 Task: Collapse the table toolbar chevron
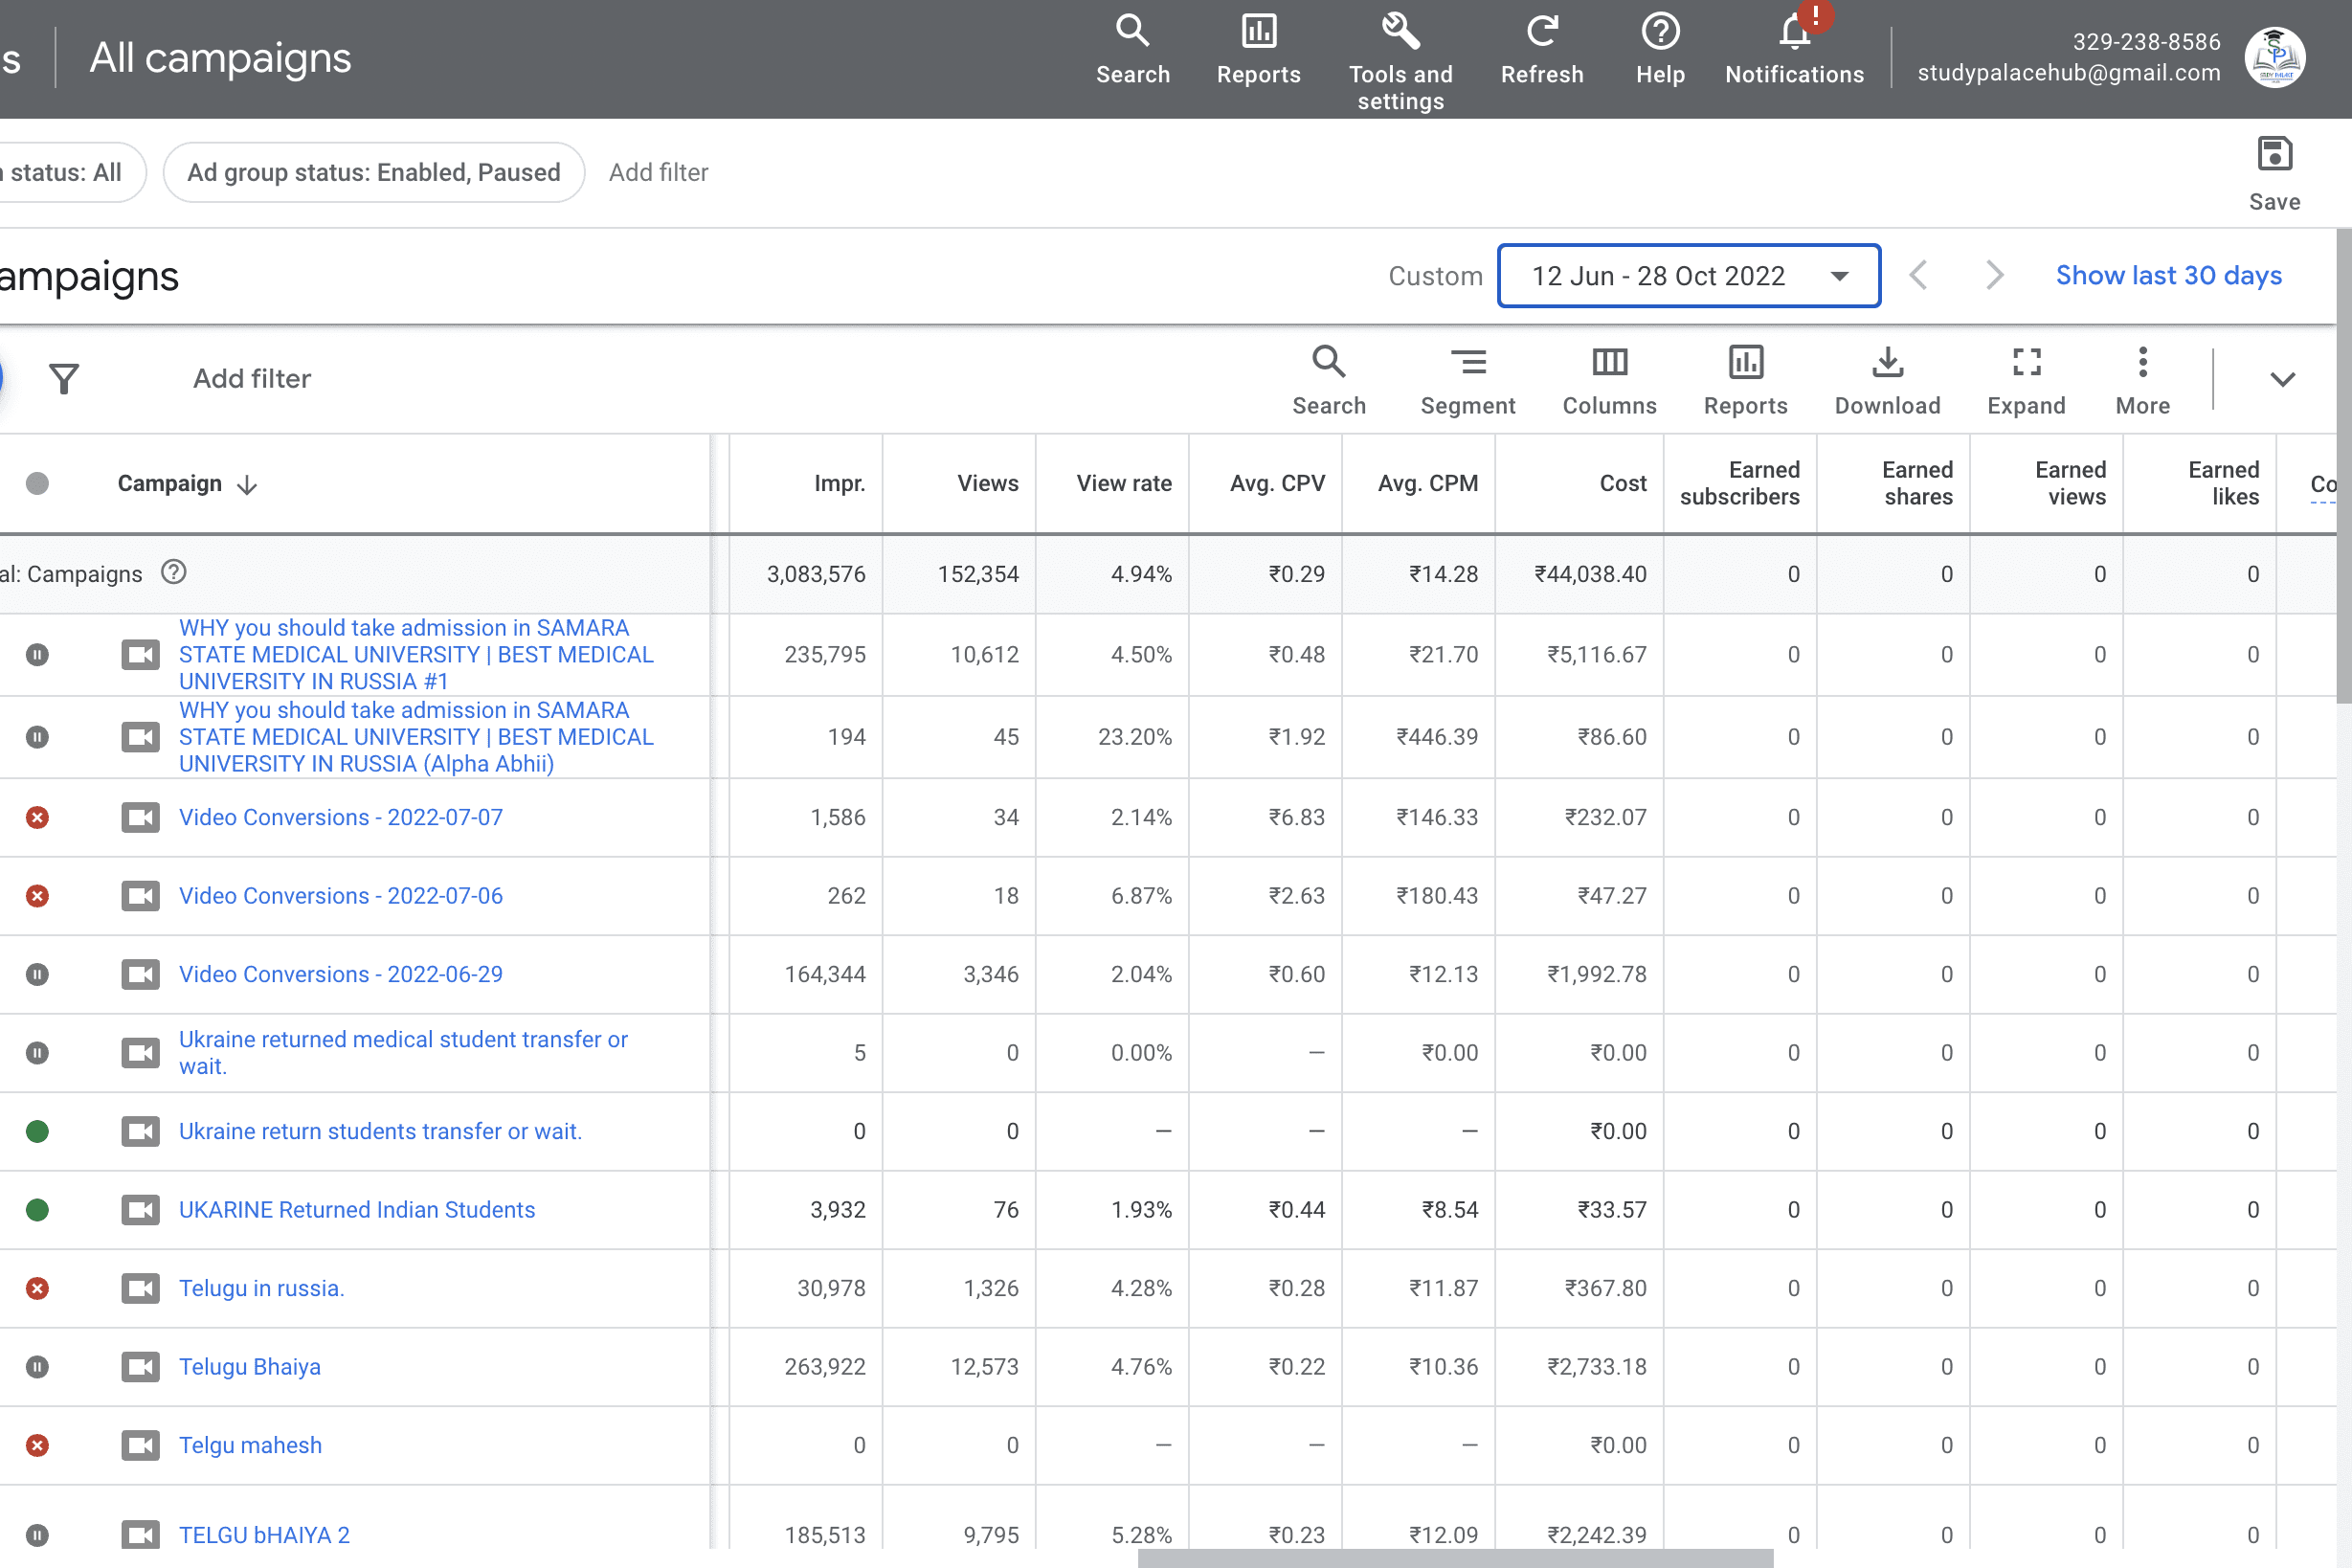point(2282,379)
